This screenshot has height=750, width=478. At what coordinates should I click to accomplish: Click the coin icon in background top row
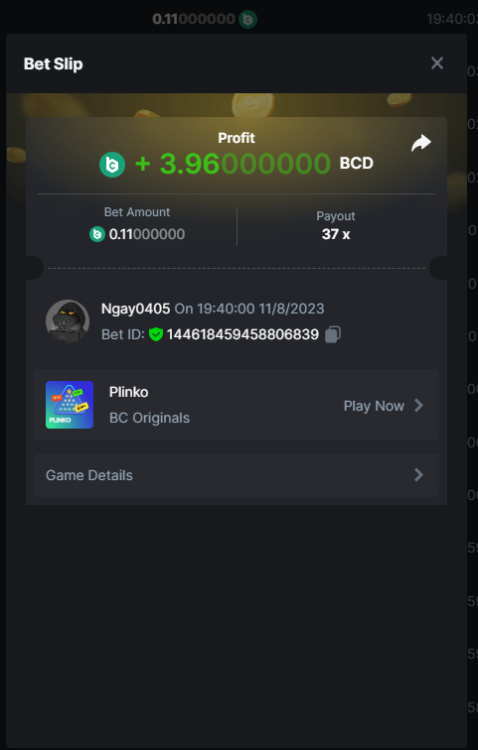point(248,19)
